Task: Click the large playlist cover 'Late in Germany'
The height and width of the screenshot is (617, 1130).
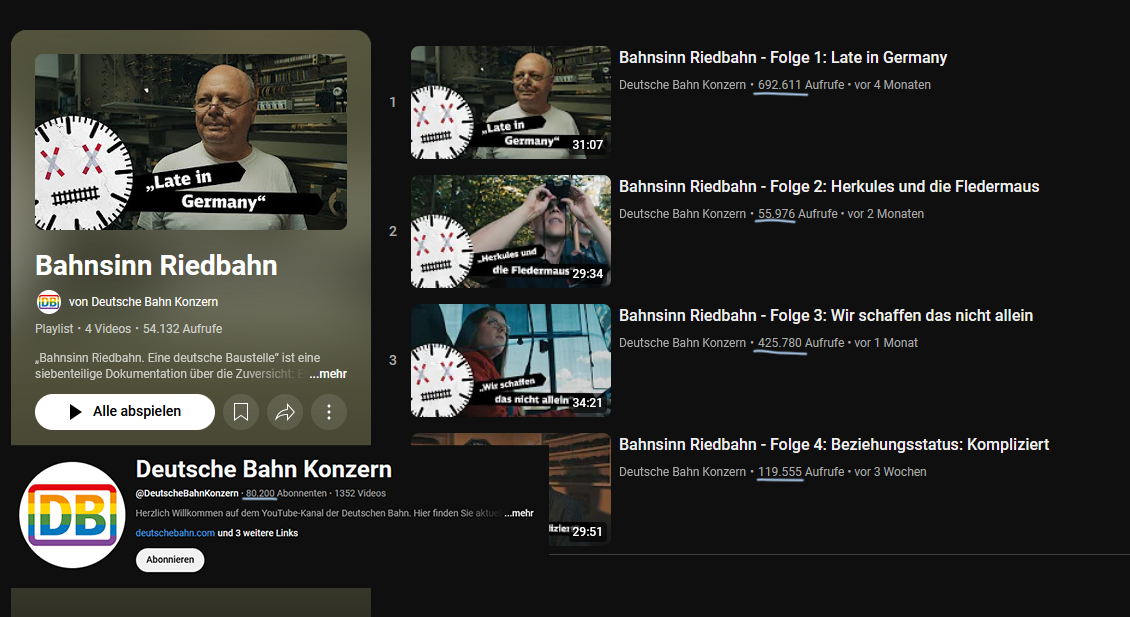Action: click(x=191, y=142)
